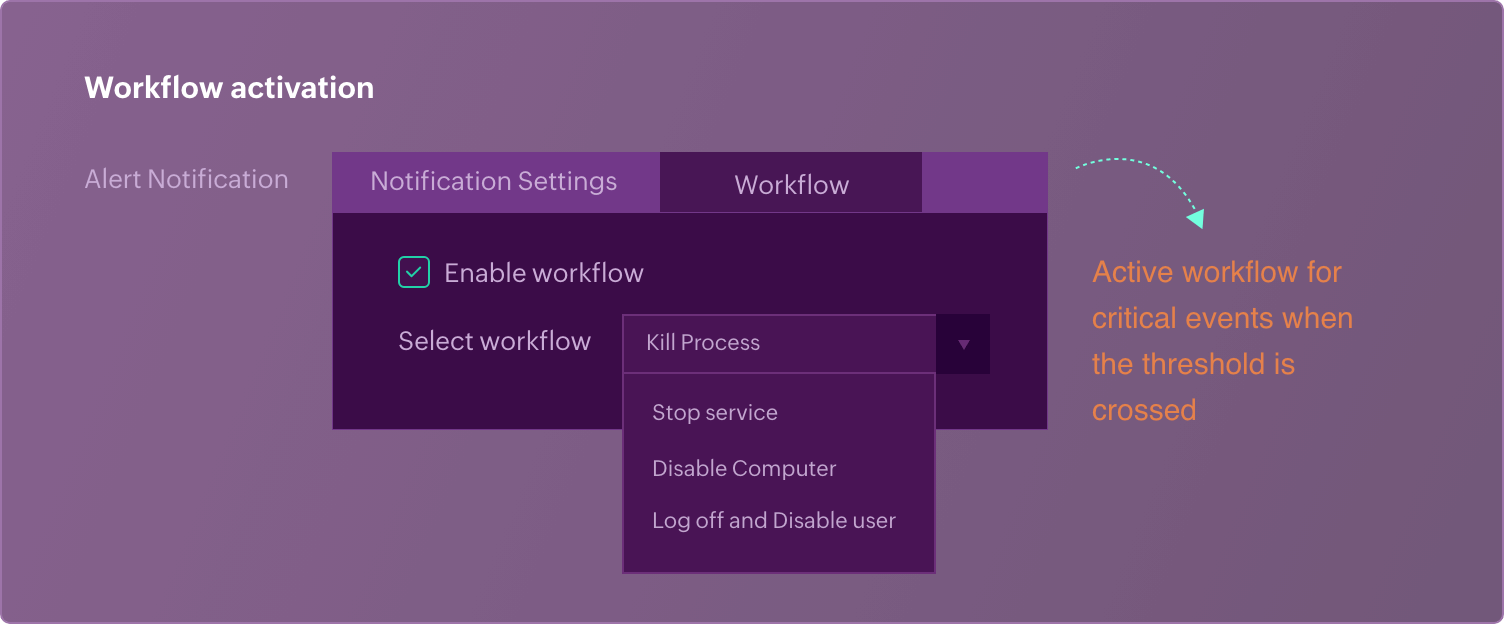This screenshot has width=1504, height=624.
Task: Expand the Select workflow dropdown arrow
Action: coord(963,344)
